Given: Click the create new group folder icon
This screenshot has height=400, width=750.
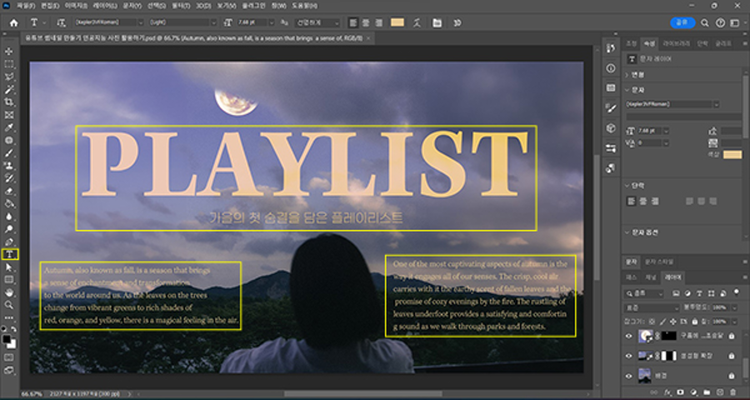Looking at the screenshot, I should [x=709, y=394].
